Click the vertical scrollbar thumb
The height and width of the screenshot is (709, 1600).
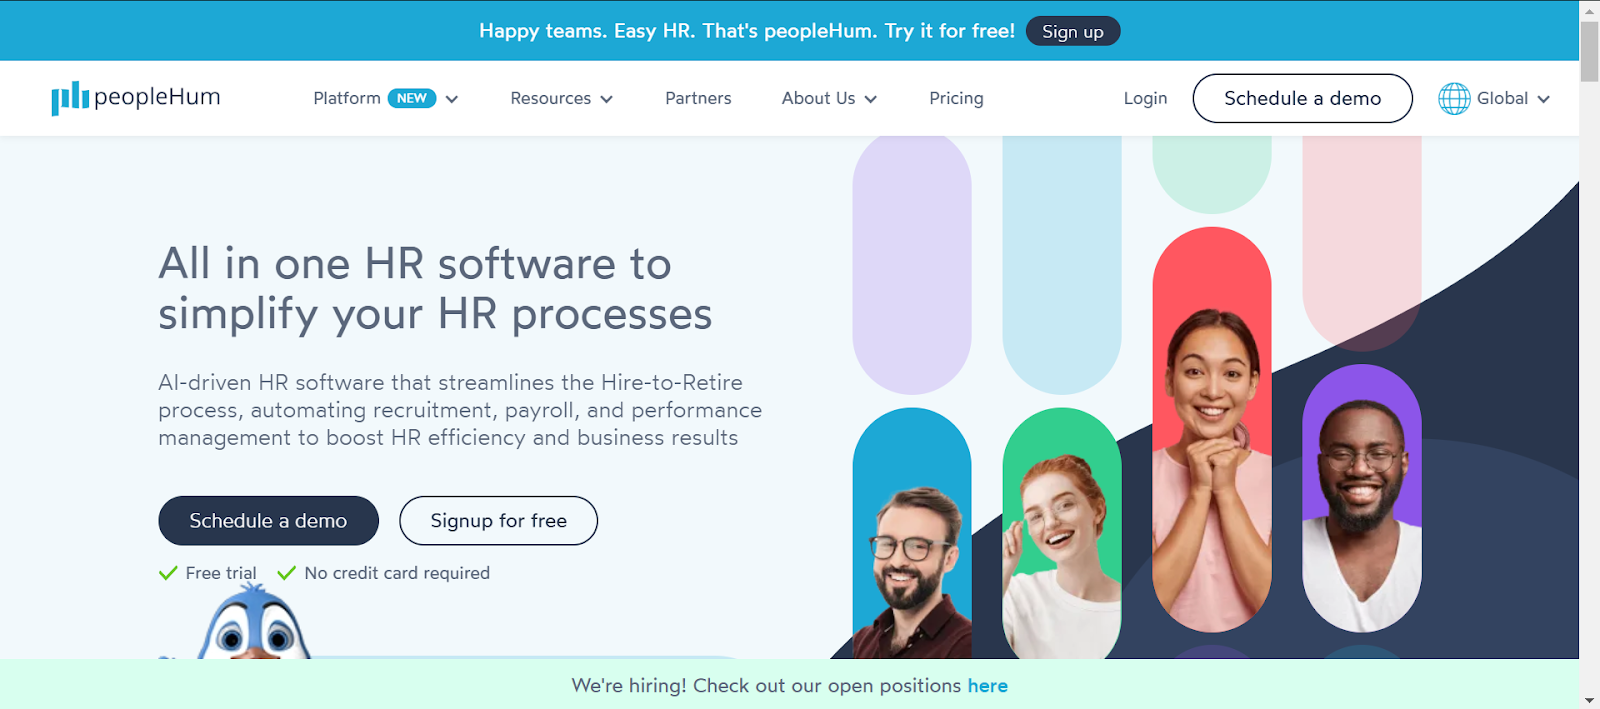point(1589,51)
